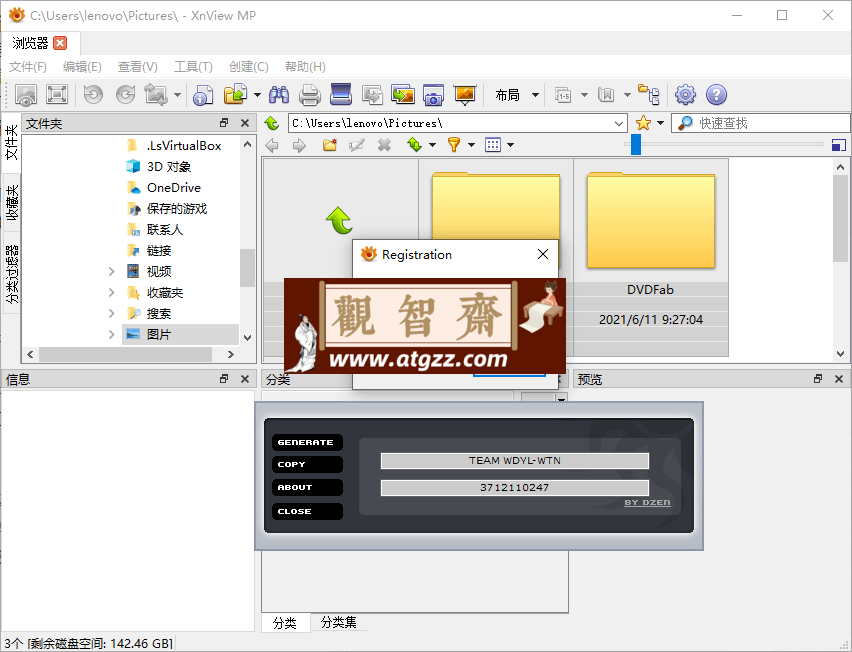
Task: Expand the 视频 folder tree node
Action: (111, 271)
